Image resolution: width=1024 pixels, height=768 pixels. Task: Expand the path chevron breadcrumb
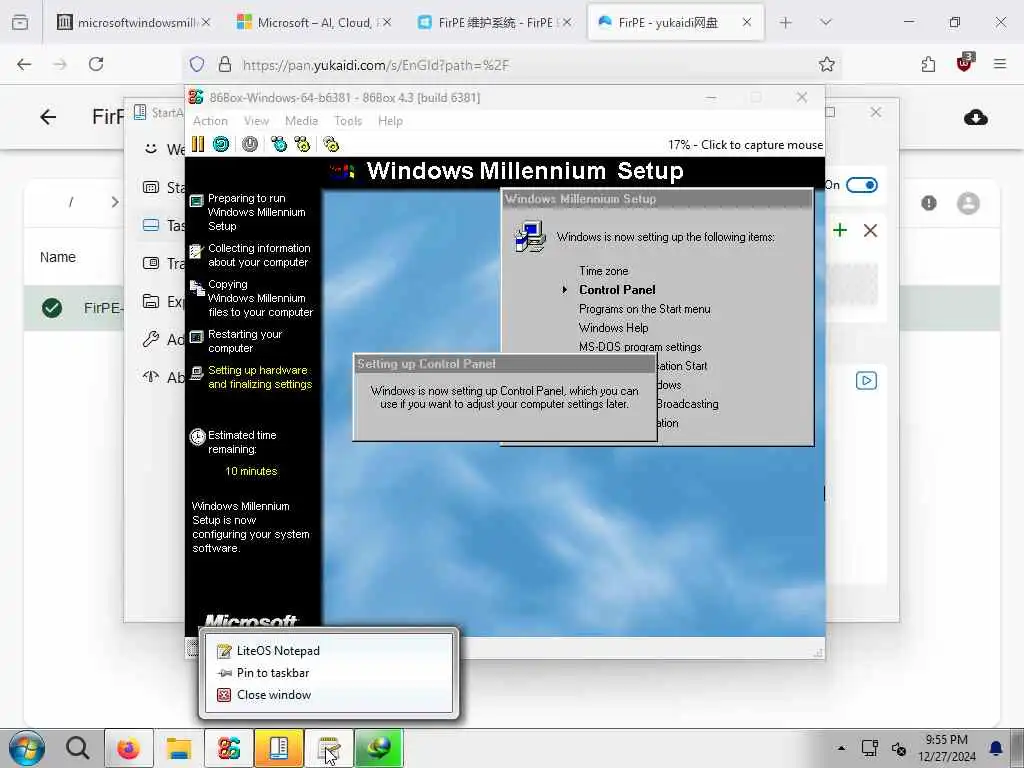point(115,202)
